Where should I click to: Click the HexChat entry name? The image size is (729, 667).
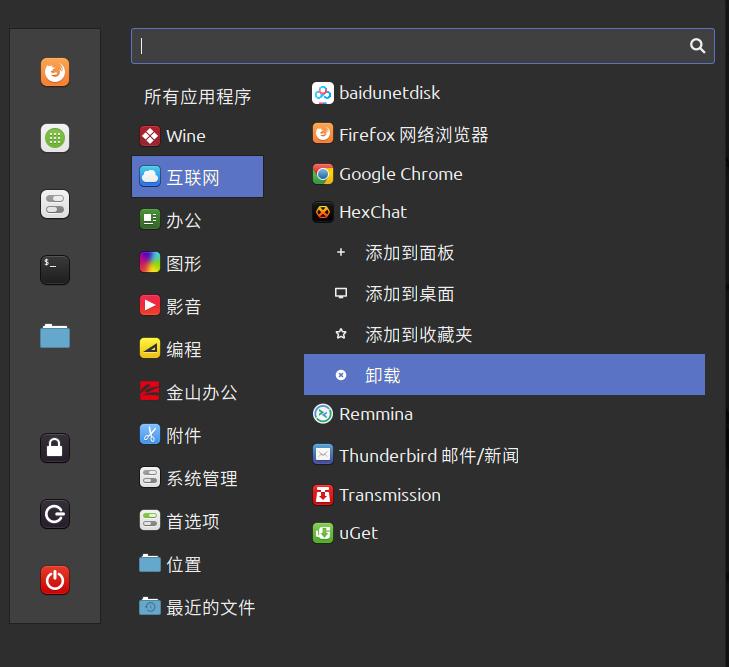tap(373, 212)
